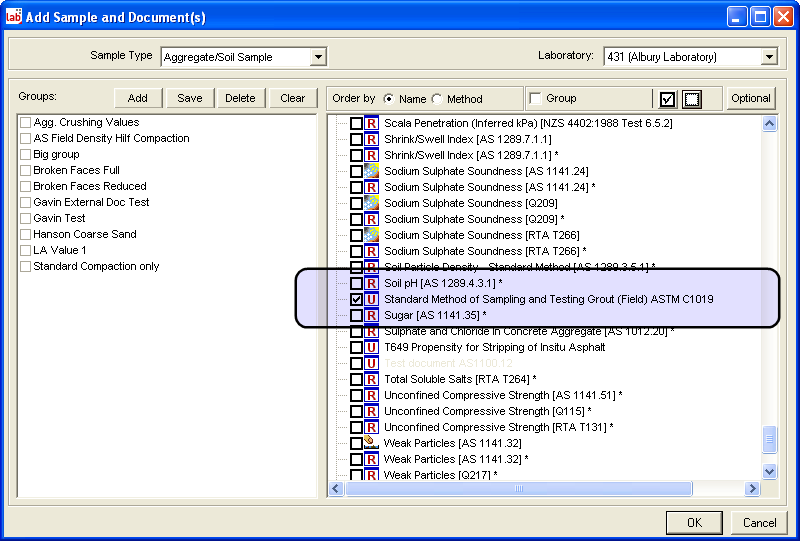
Task: Click the icon beside Weak Particles [AS 1141.32]
Action: click(x=371, y=442)
